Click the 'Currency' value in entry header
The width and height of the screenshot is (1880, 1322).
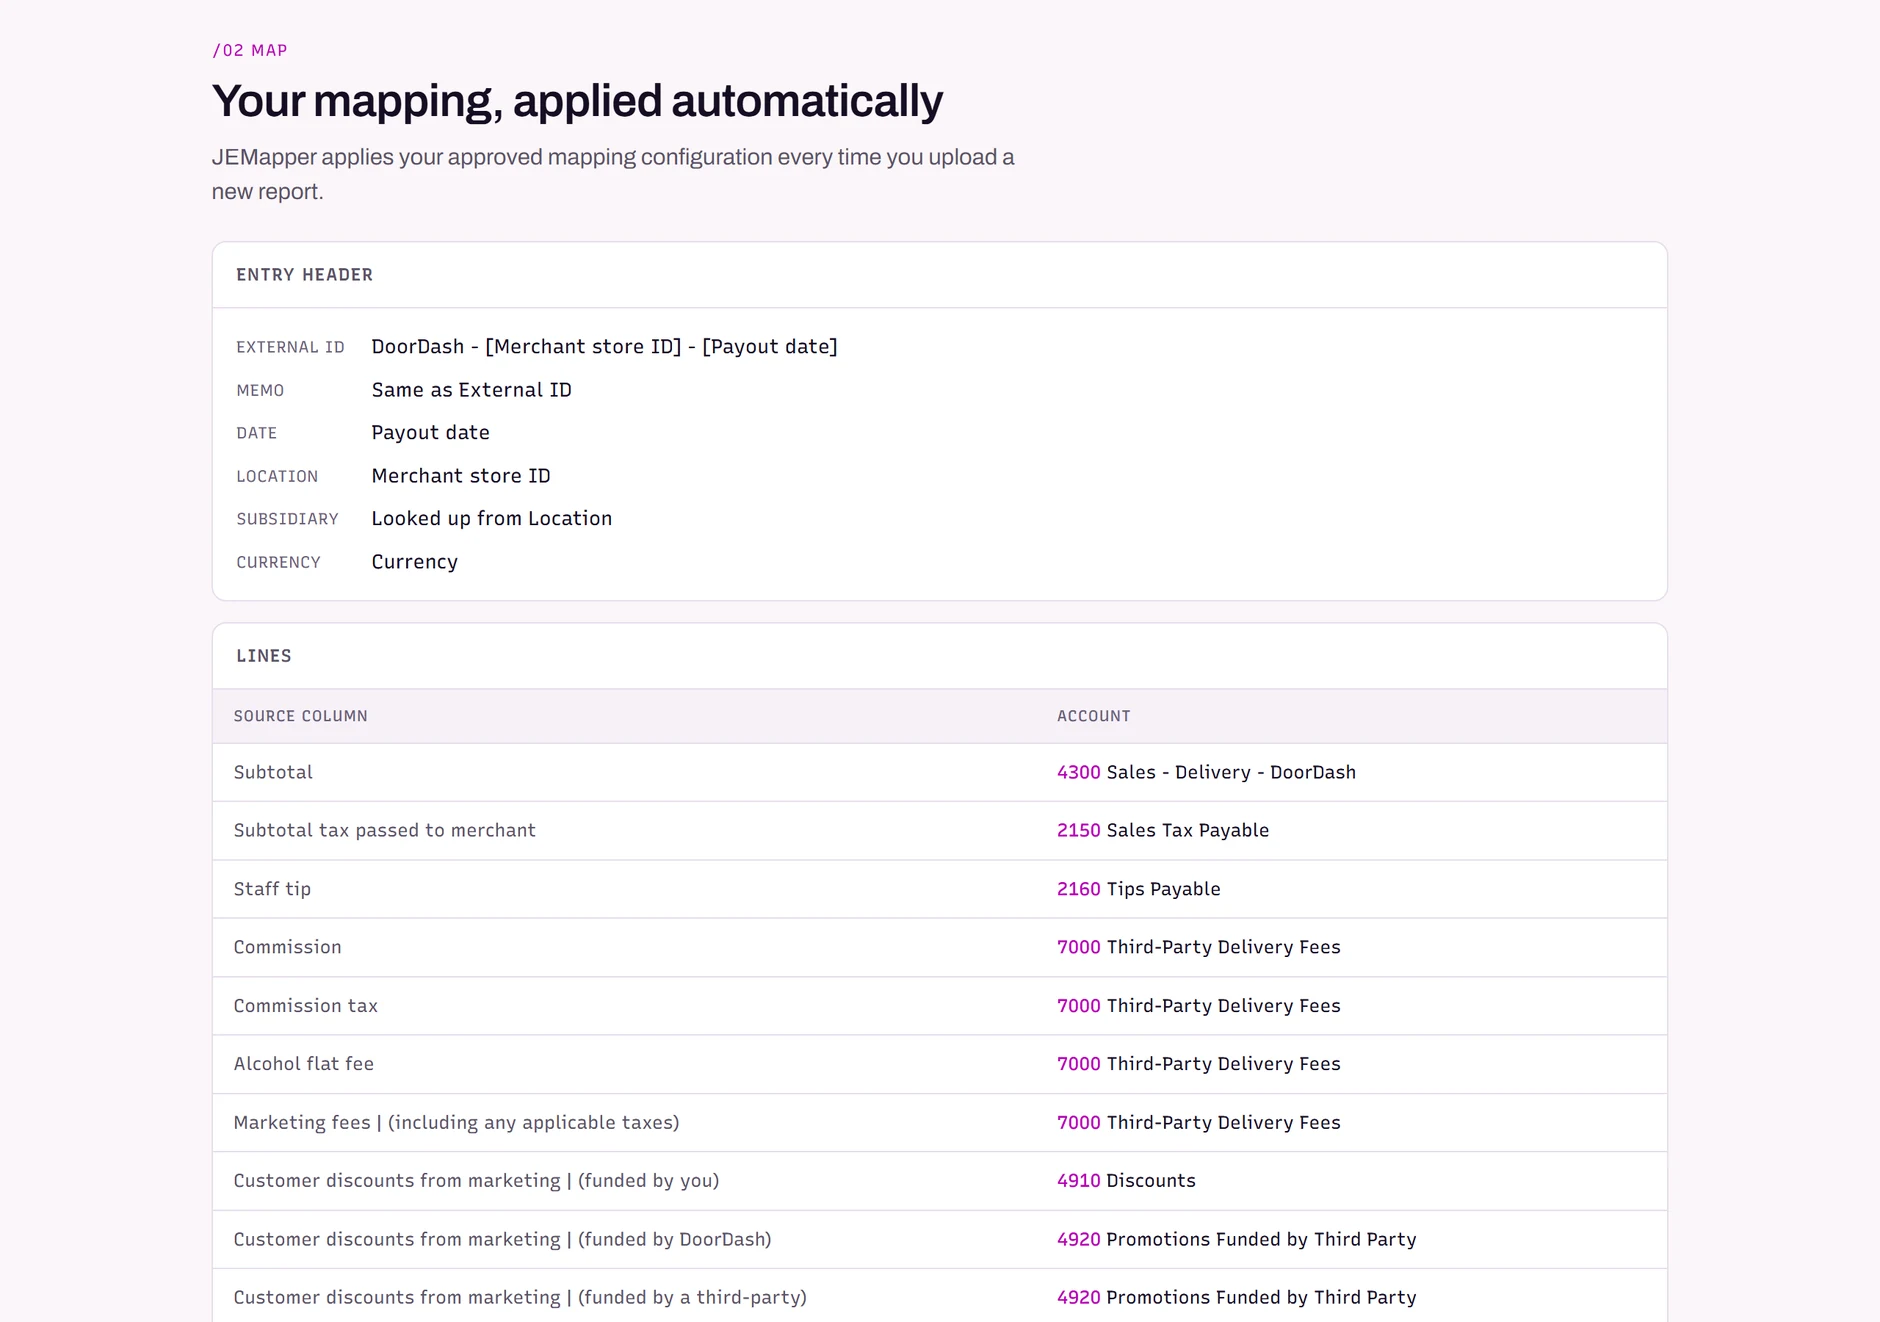click(415, 562)
